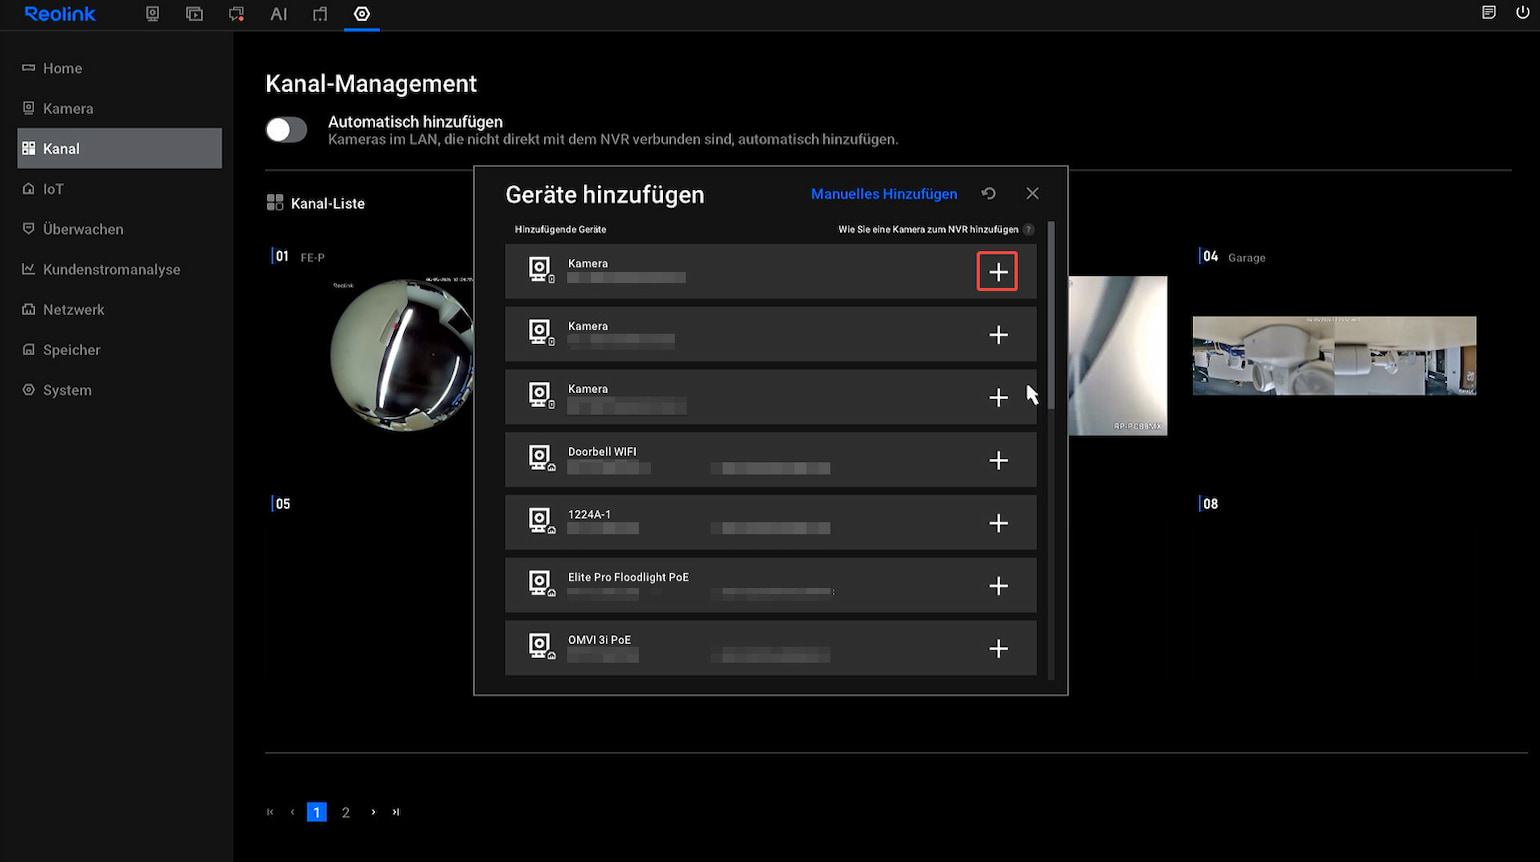The height and width of the screenshot is (862, 1540).
Task: Open the smart home door icon tab
Action: click(320, 14)
